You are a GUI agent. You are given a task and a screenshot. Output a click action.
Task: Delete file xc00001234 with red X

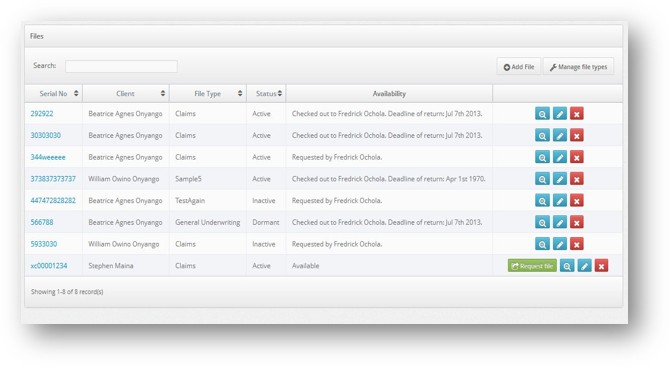pyautogui.click(x=601, y=266)
